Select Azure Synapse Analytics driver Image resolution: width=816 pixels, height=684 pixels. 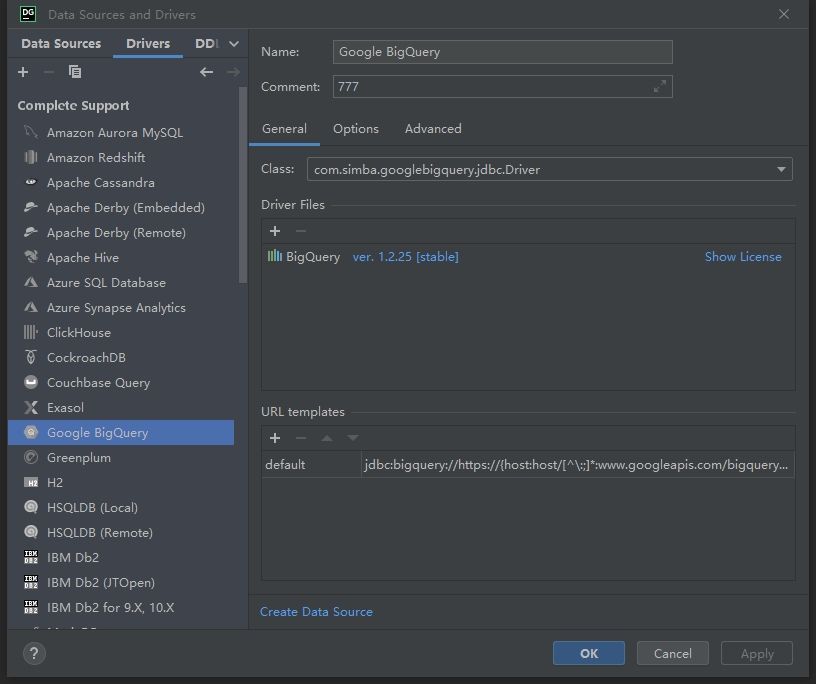[x=121, y=307]
